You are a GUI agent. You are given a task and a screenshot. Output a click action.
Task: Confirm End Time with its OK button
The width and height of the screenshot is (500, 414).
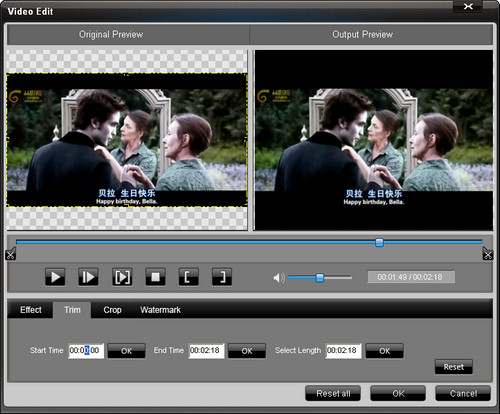pos(247,351)
